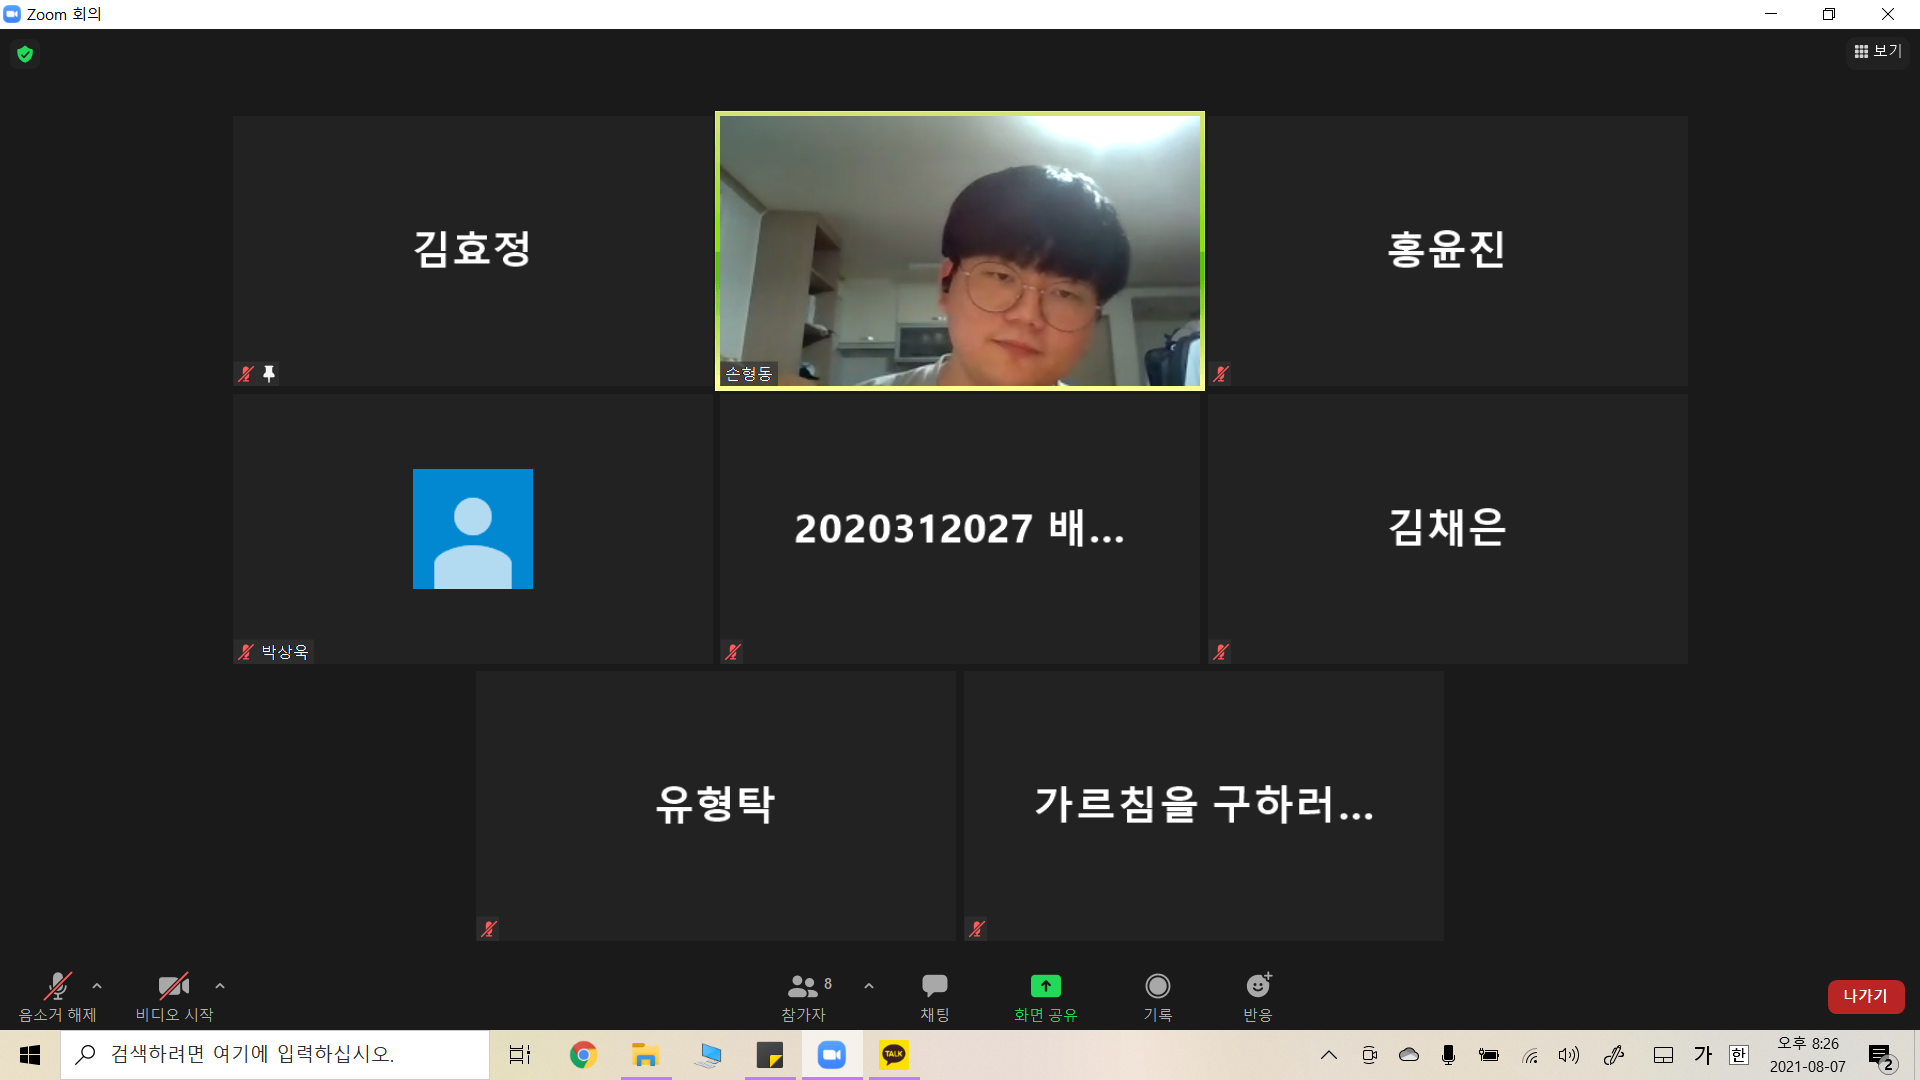Select the 손형동 video thumbnail
Screen dimensions: 1920x1080
(959, 250)
